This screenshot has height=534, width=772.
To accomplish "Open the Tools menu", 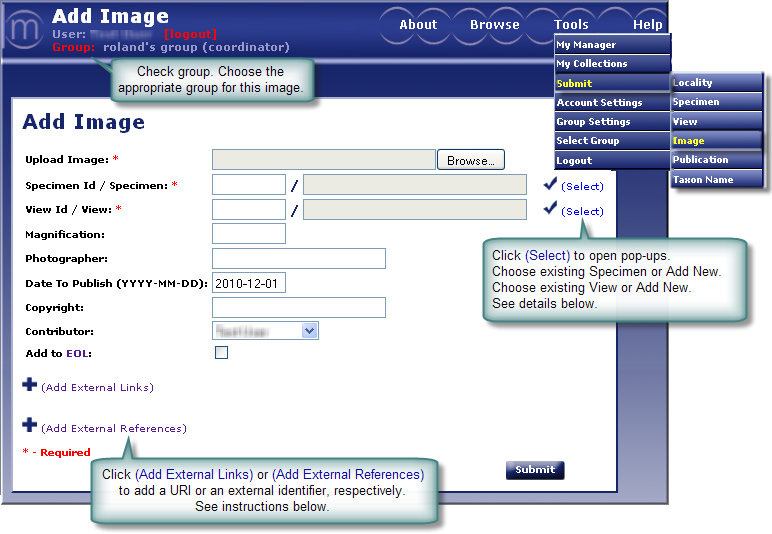I will tap(571, 25).
